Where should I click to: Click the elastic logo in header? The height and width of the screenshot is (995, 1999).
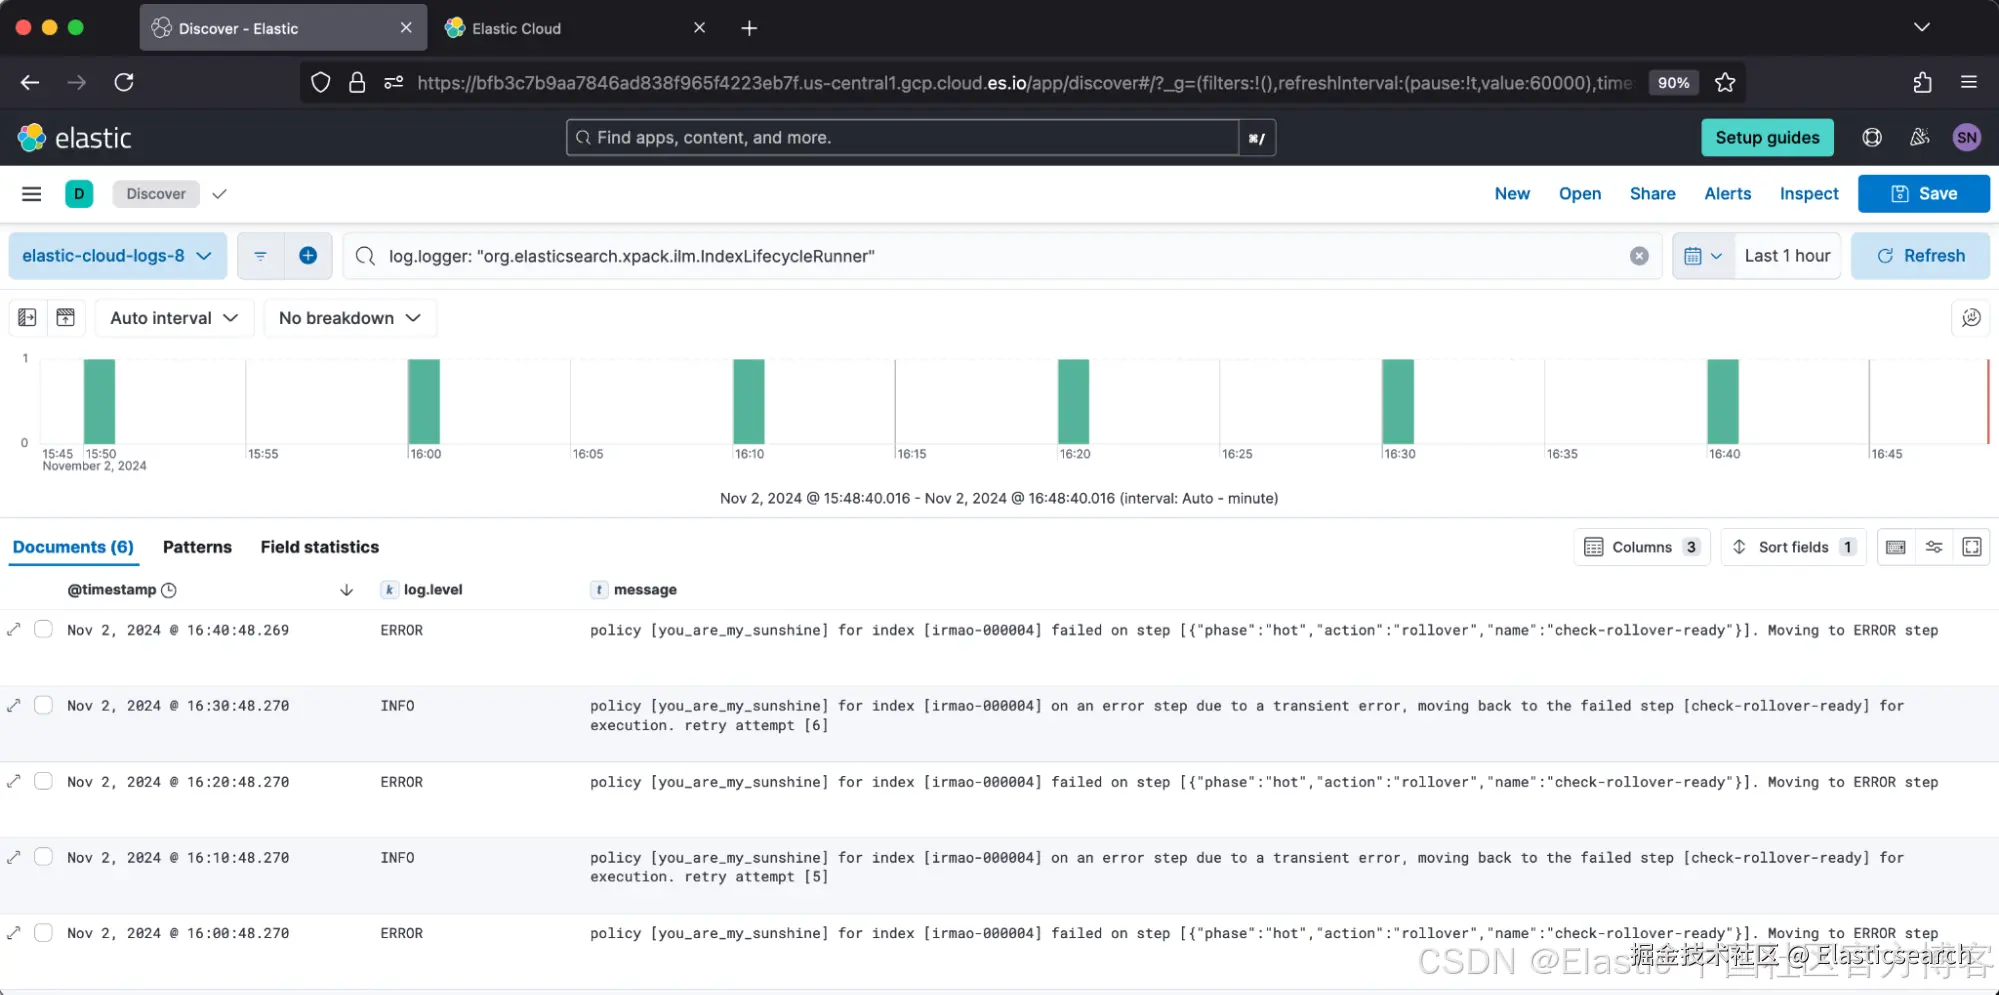75,138
